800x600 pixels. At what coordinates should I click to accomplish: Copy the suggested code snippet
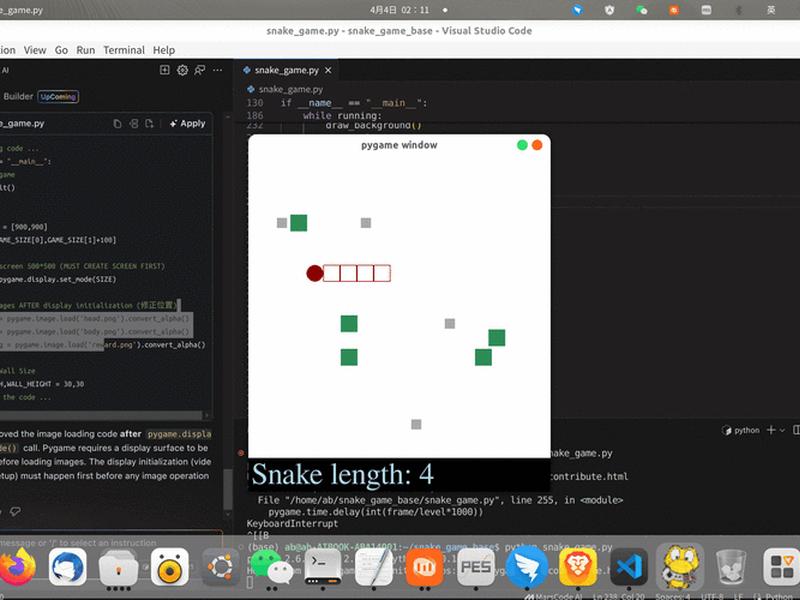click(117, 123)
